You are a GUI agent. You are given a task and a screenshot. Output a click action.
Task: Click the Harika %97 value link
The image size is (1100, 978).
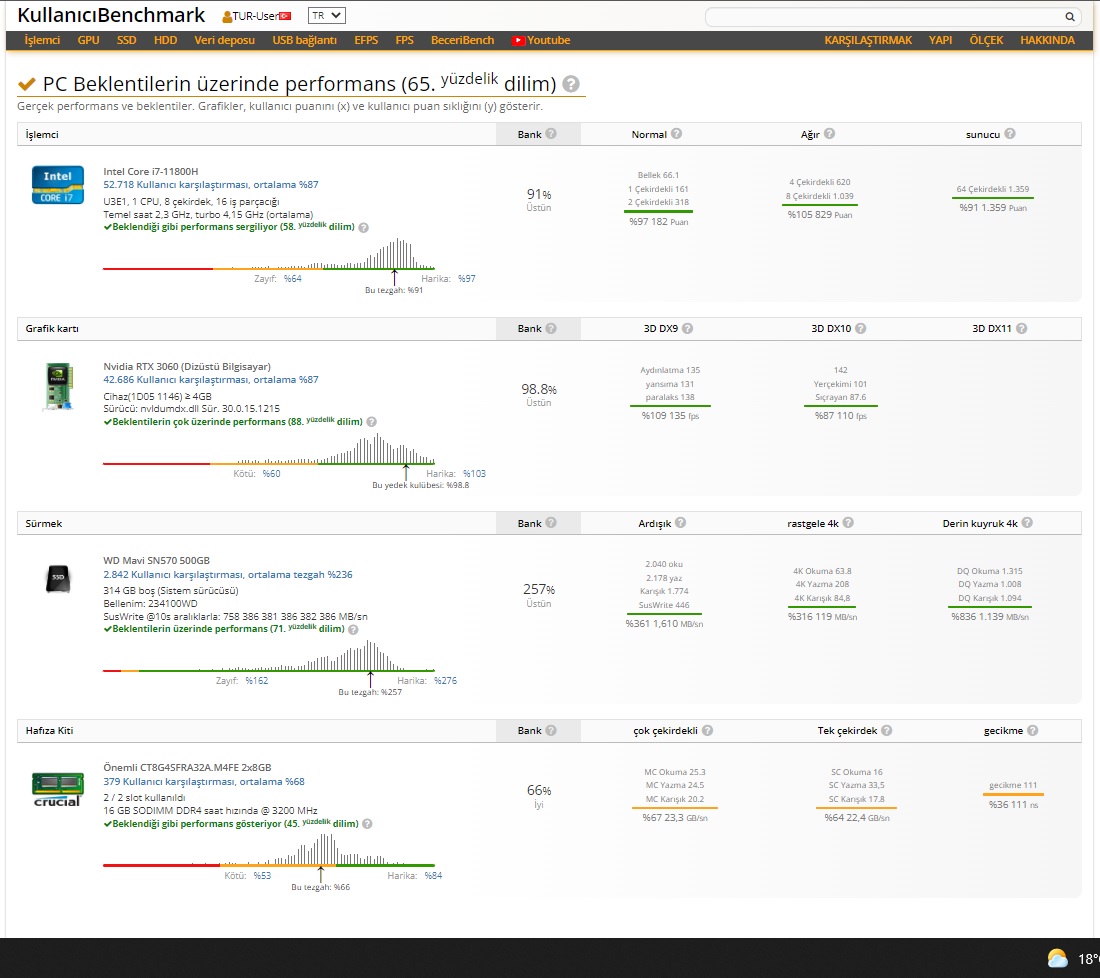[x=467, y=279]
